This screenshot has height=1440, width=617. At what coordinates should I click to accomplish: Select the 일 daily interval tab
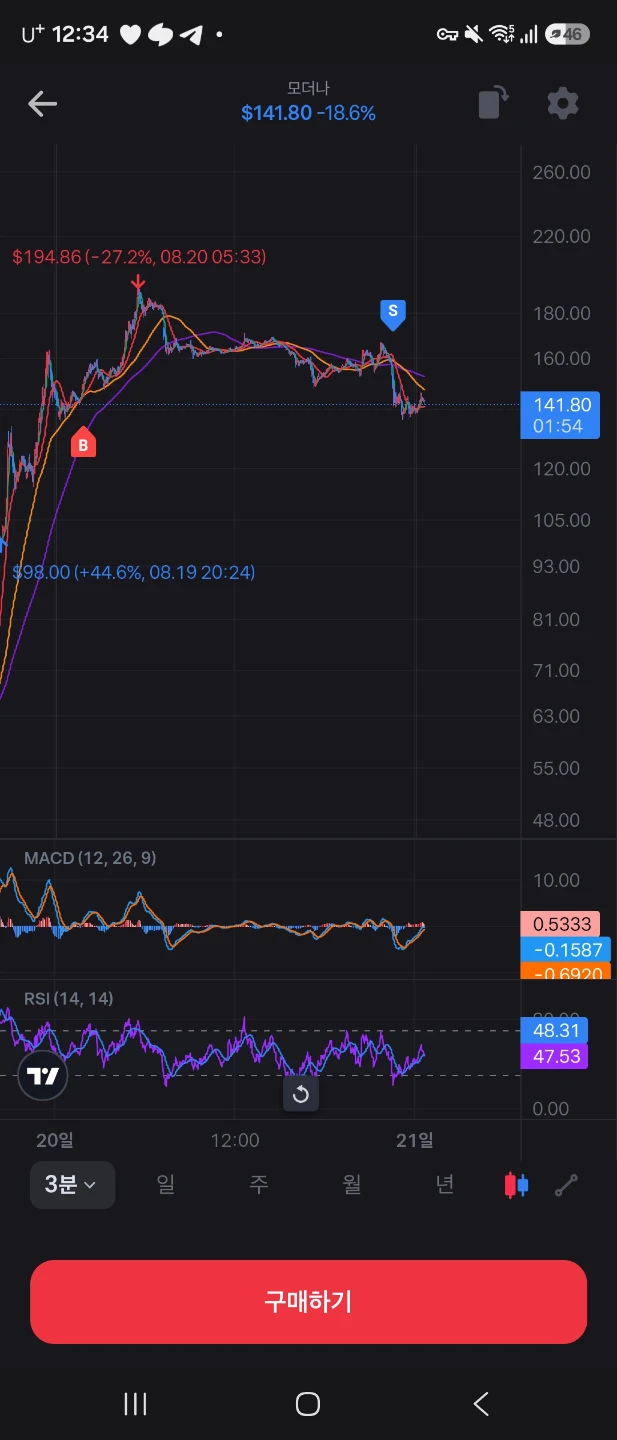pyautogui.click(x=166, y=1185)
